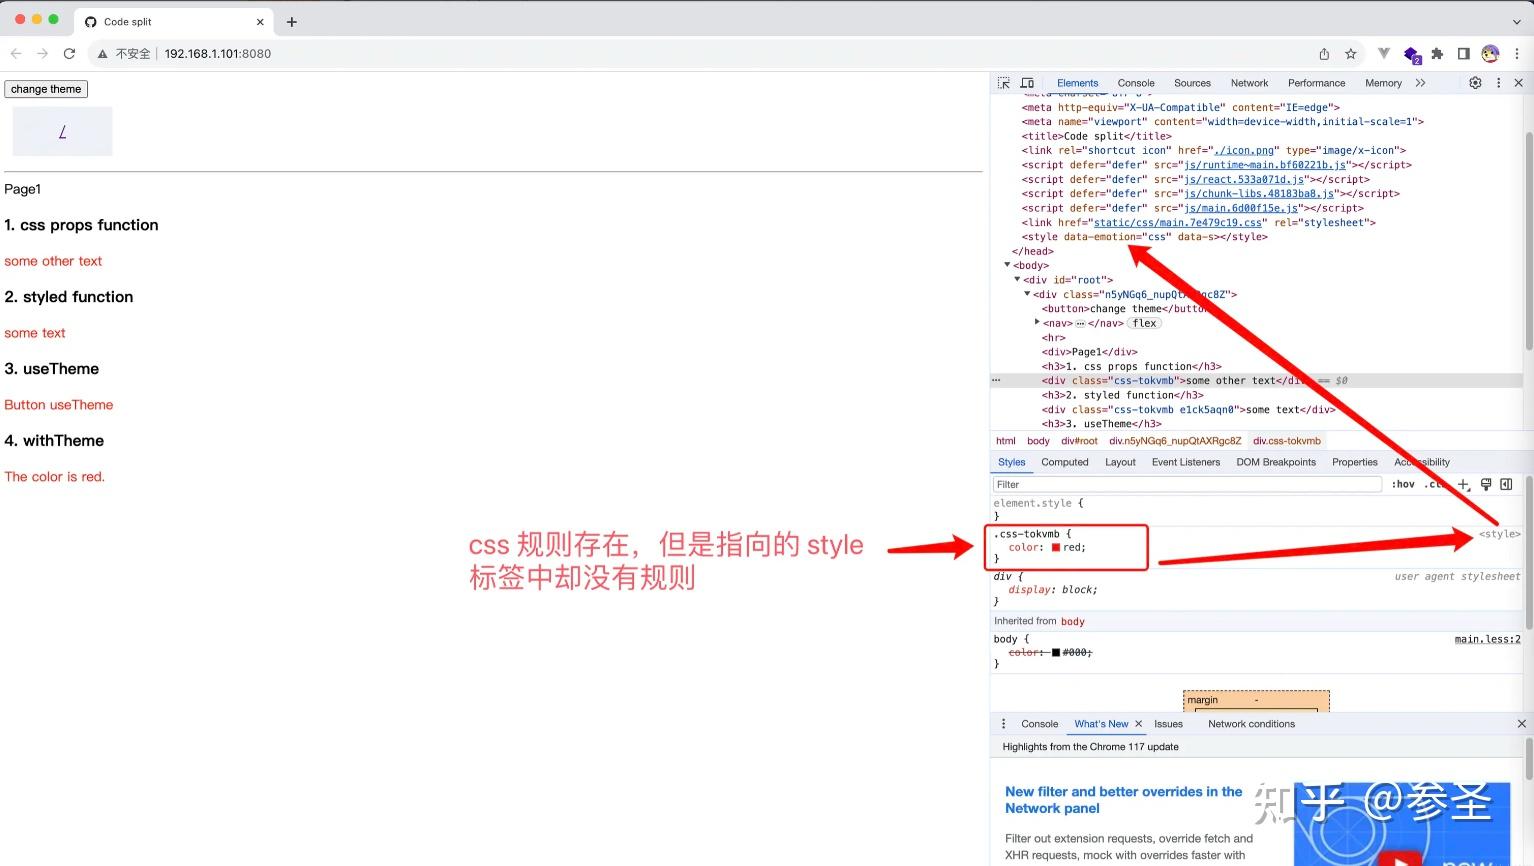Close the Code split tab
Viewport: 1534px width, 866px height.
tap(261, 22)
